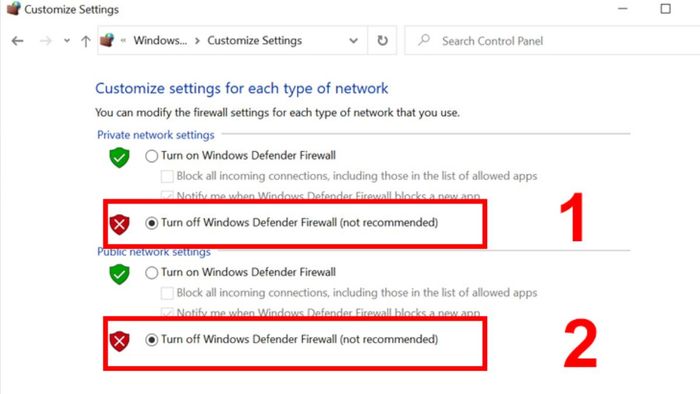The width and height of the screenshot is (700, 394).
Task: Select Turn on Windows Defender Firewall for private network
Action: click(151, 156)
